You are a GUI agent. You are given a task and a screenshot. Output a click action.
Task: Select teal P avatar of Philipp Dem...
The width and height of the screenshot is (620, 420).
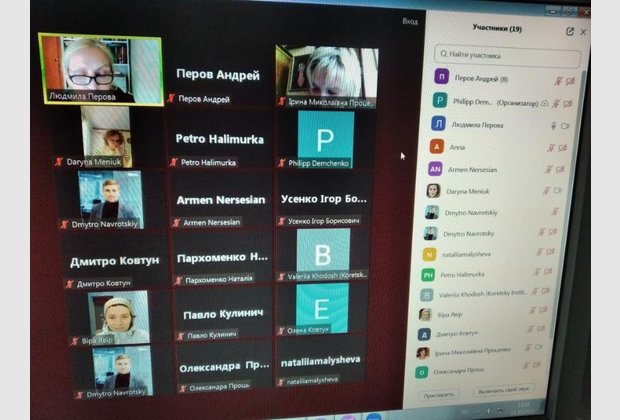click(440, 100)
